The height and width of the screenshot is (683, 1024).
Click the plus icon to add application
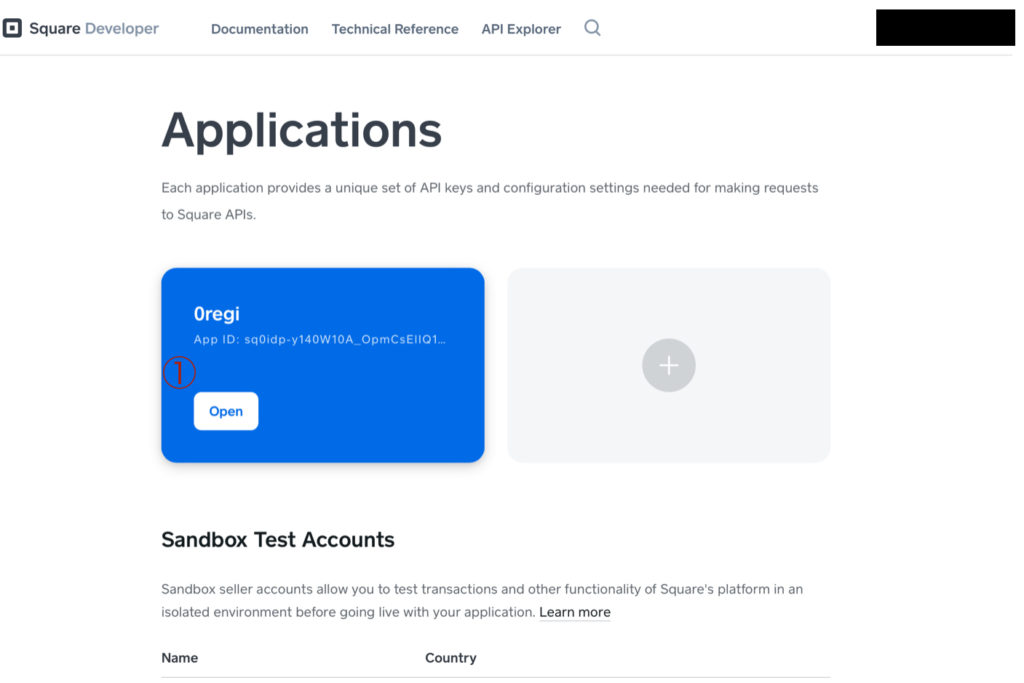668,365
